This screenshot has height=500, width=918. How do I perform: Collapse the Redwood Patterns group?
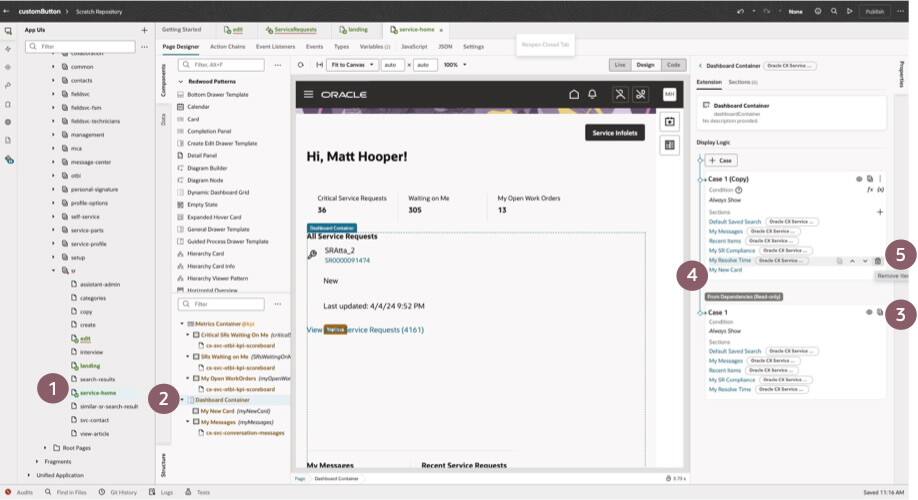pyautogui.click(x=181, y=81)
